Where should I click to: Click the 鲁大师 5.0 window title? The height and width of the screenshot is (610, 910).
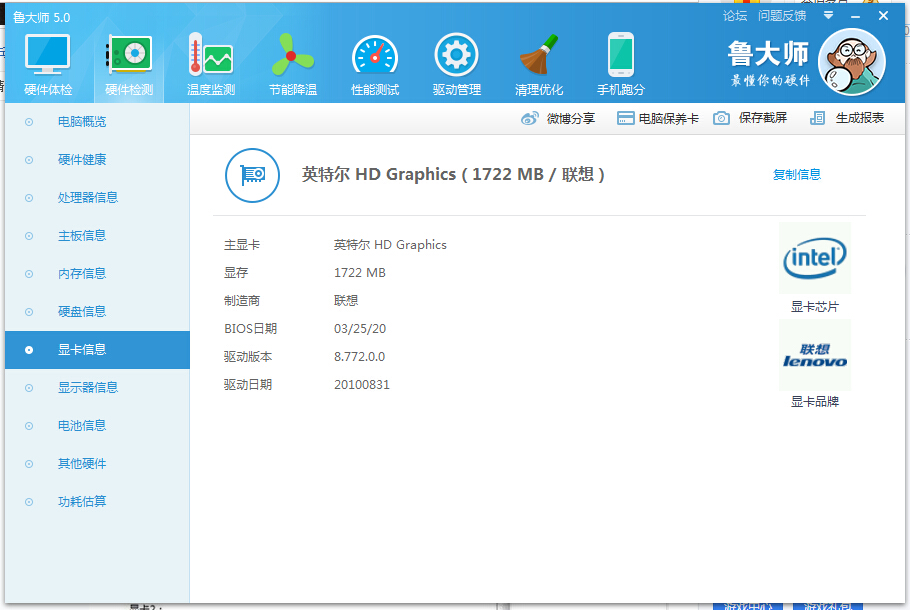41,18
